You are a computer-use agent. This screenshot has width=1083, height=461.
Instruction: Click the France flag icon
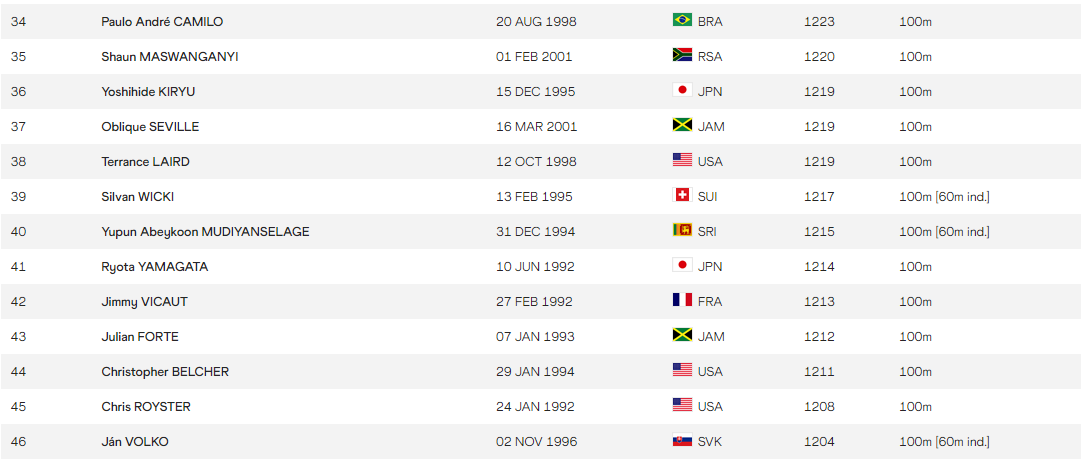682,300
